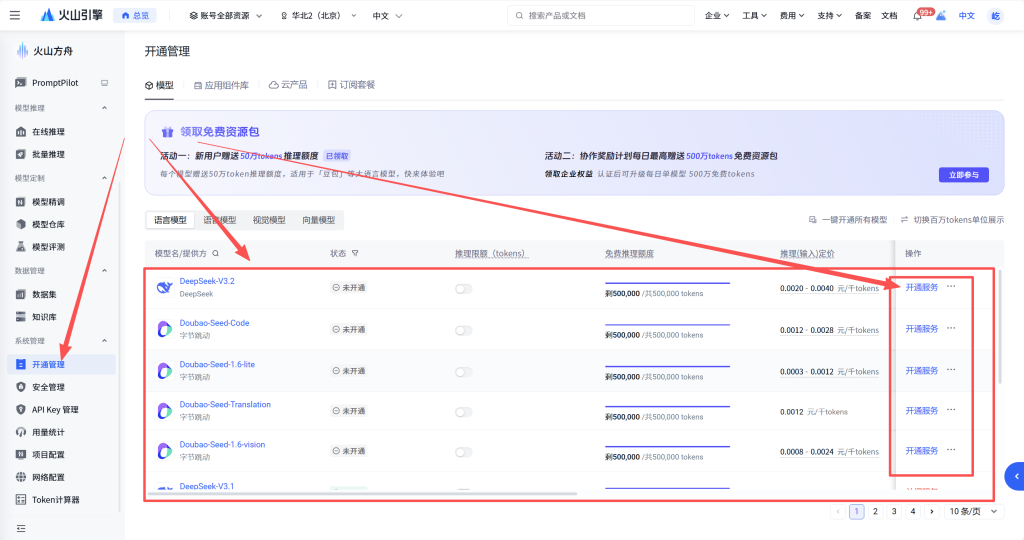Screen dimensions: 1024x540
Task: Switch to the 应用组件库 tab
Action: coord(220,85)
